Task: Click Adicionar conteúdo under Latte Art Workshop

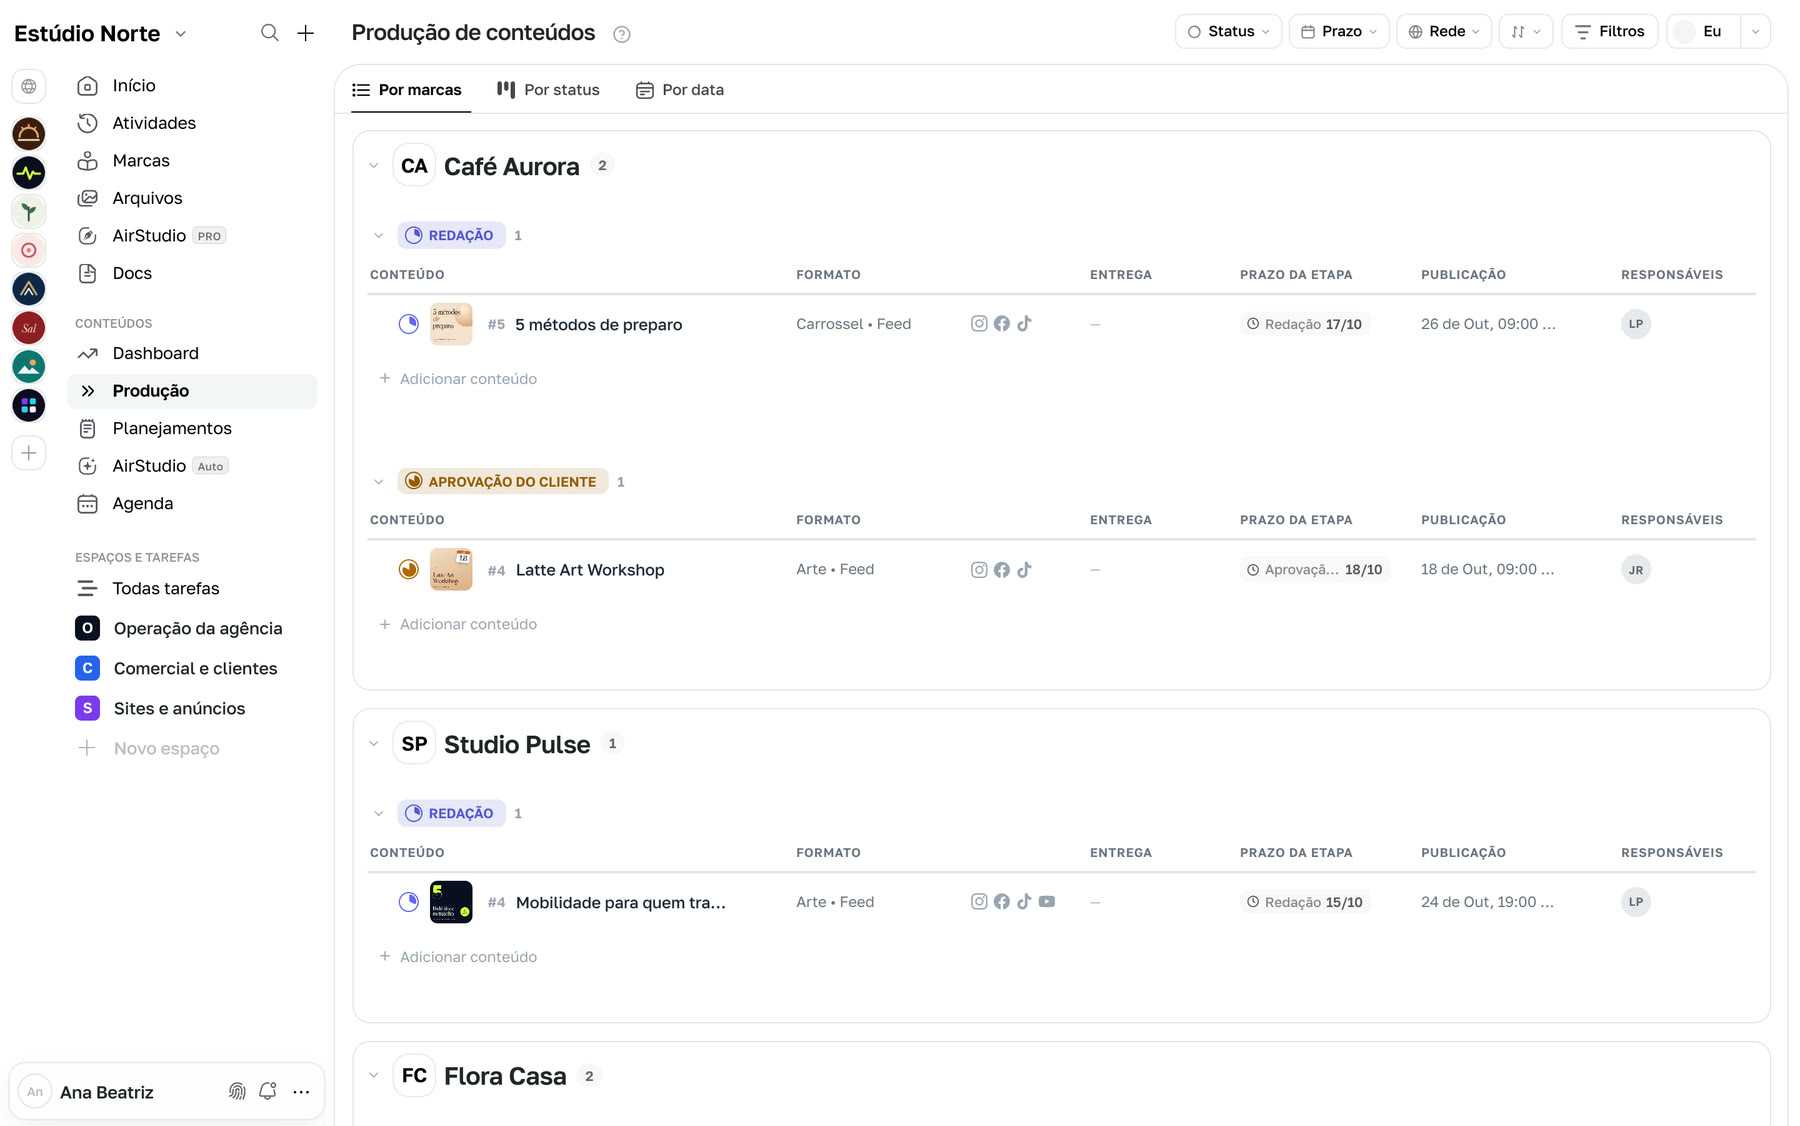Action: [458, 624]
